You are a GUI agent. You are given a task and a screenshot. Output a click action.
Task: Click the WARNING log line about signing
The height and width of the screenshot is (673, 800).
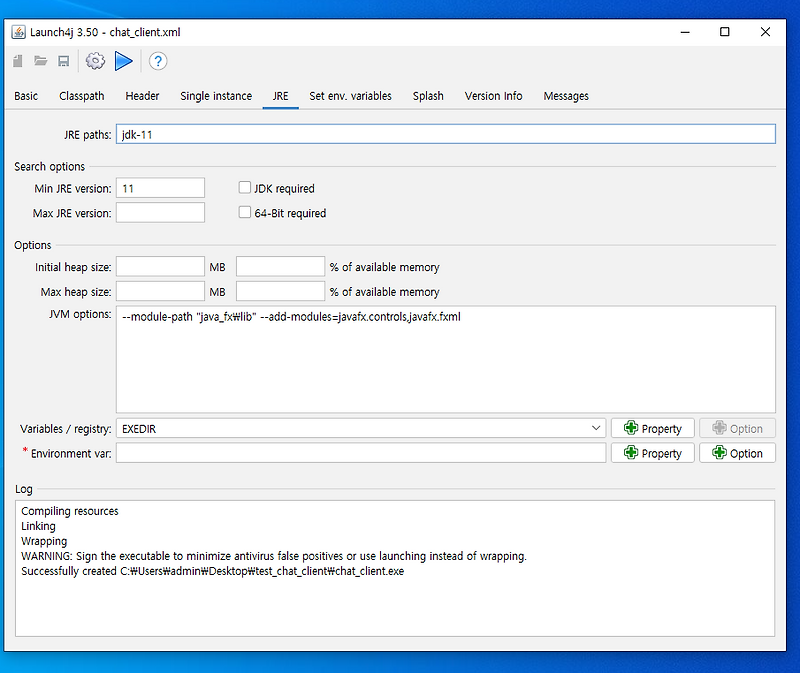273,556
